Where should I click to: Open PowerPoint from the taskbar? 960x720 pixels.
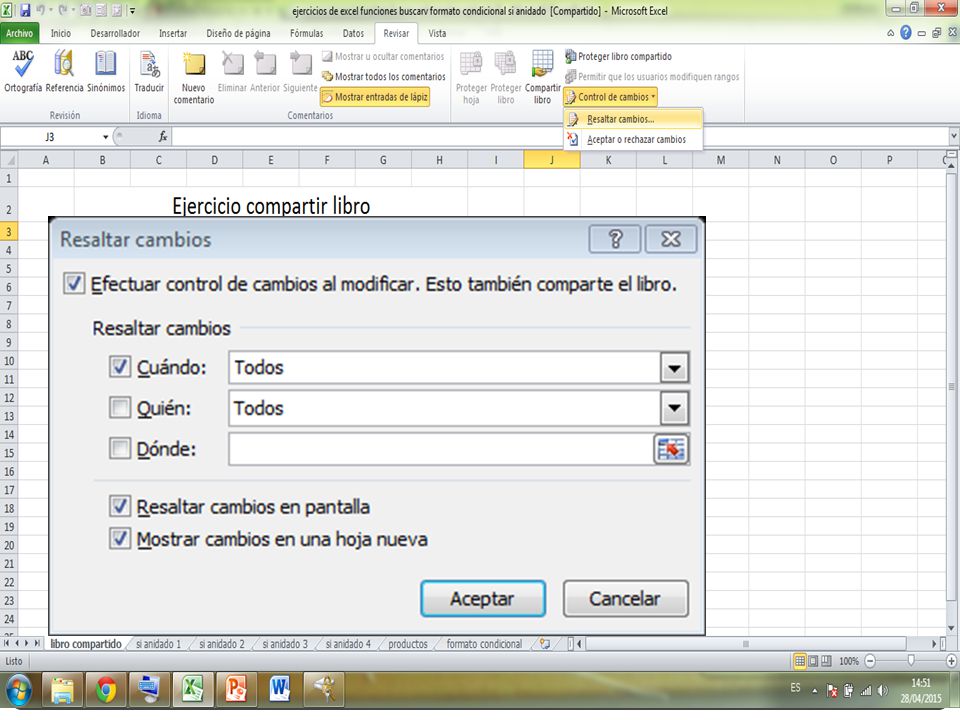(x=236, y=690)
